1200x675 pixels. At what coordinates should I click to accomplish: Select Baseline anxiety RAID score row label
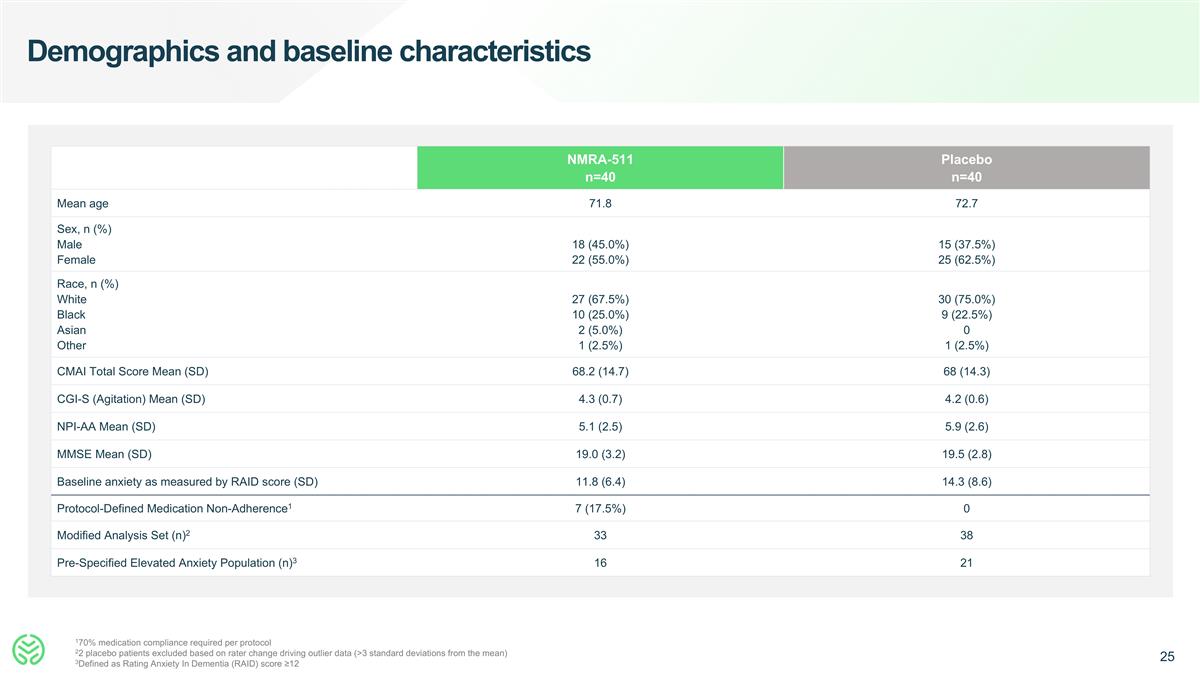pos(187,481)
